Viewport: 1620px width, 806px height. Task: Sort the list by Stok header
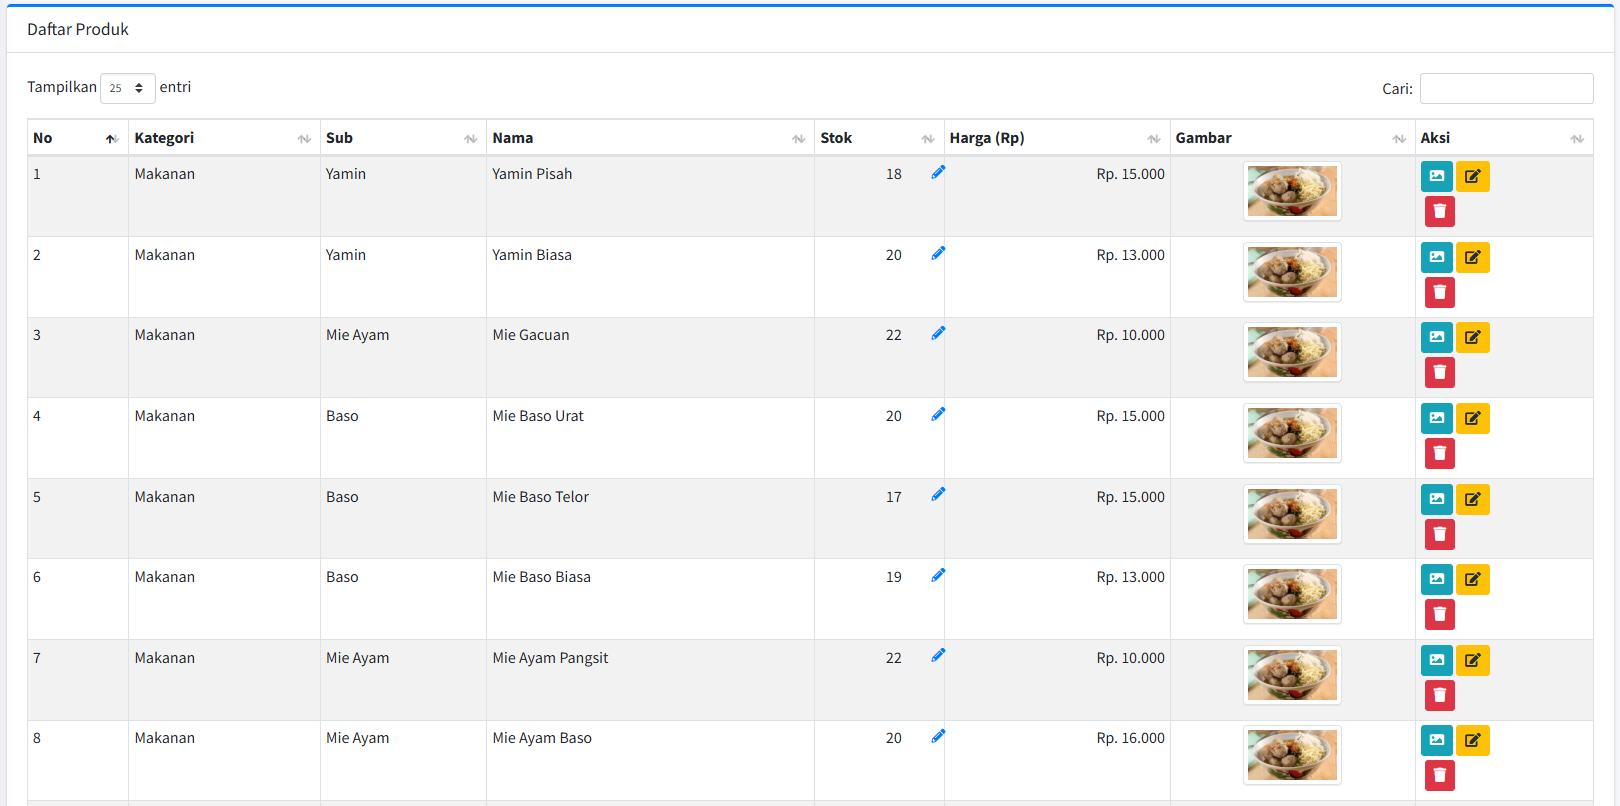pos(877,138)
